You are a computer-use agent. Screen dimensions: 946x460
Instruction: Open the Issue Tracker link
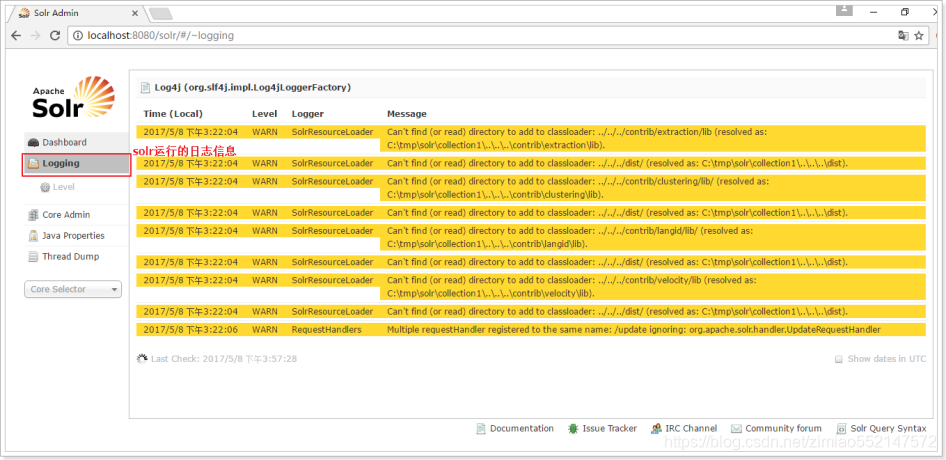(x=609, y=429)
